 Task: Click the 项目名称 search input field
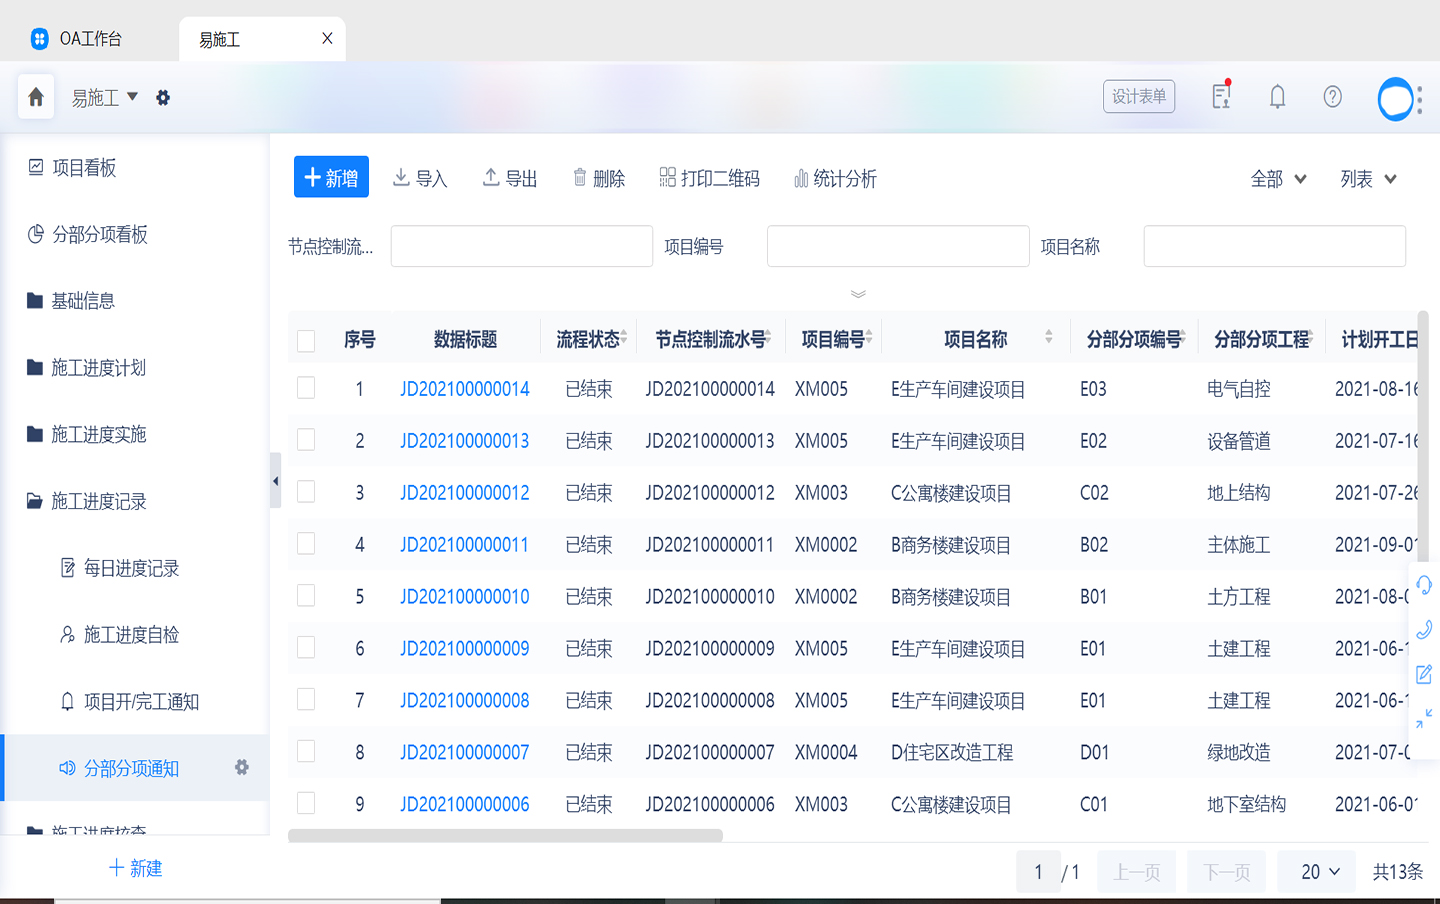[1275, 246]
